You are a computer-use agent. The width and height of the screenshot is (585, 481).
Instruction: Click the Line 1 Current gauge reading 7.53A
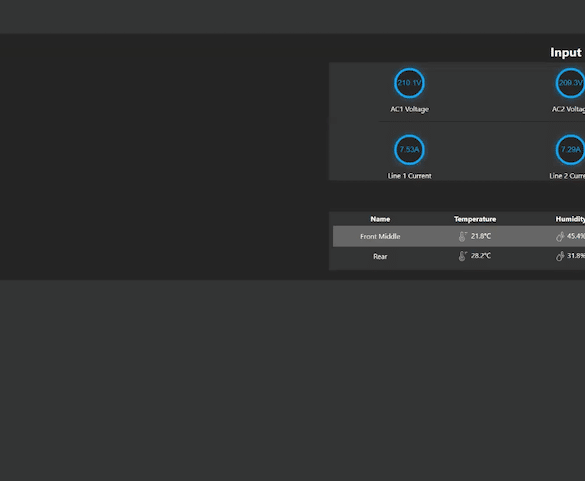(x=409, y=150)
